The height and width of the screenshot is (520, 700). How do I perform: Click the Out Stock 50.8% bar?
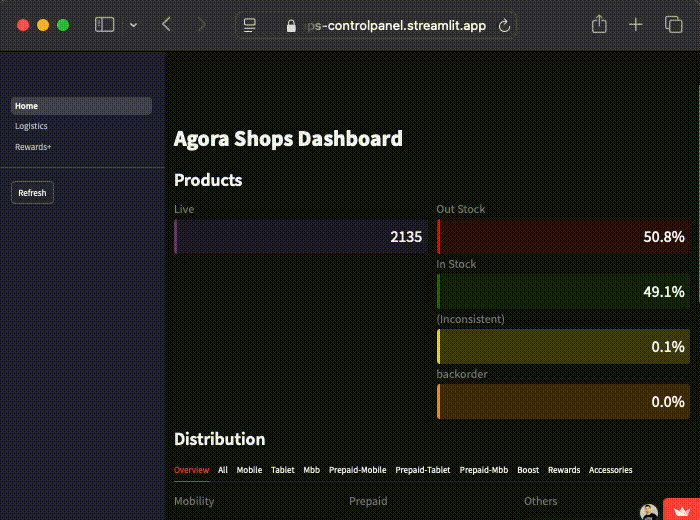point(563,237)
